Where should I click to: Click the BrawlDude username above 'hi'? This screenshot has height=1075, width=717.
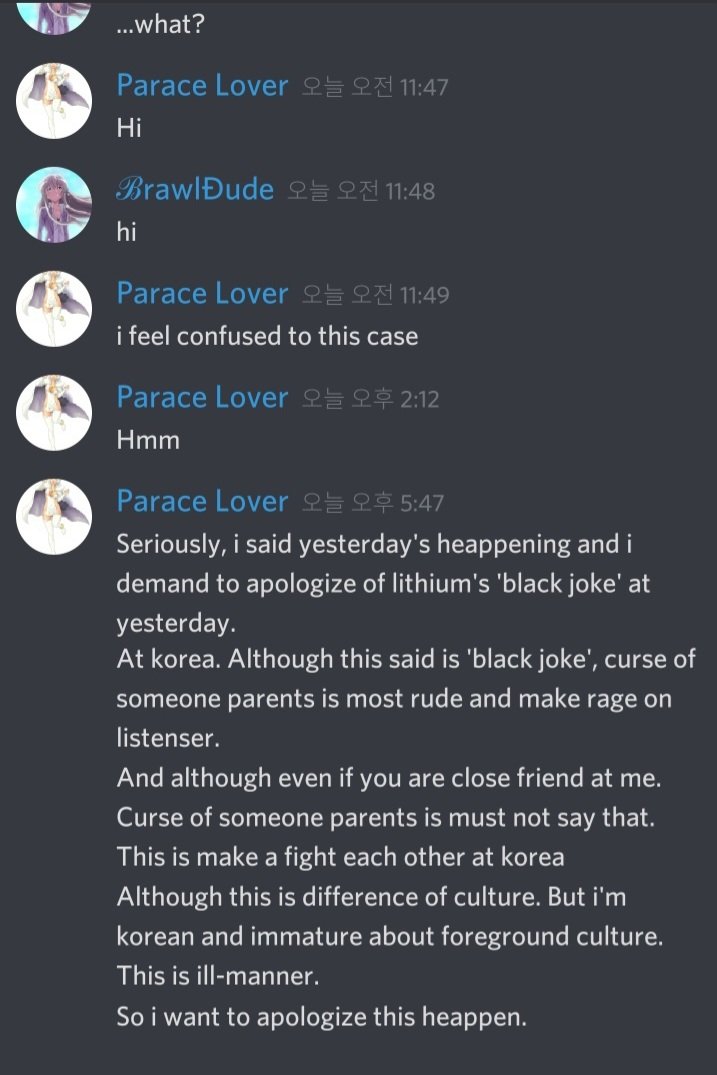point(195,190)
